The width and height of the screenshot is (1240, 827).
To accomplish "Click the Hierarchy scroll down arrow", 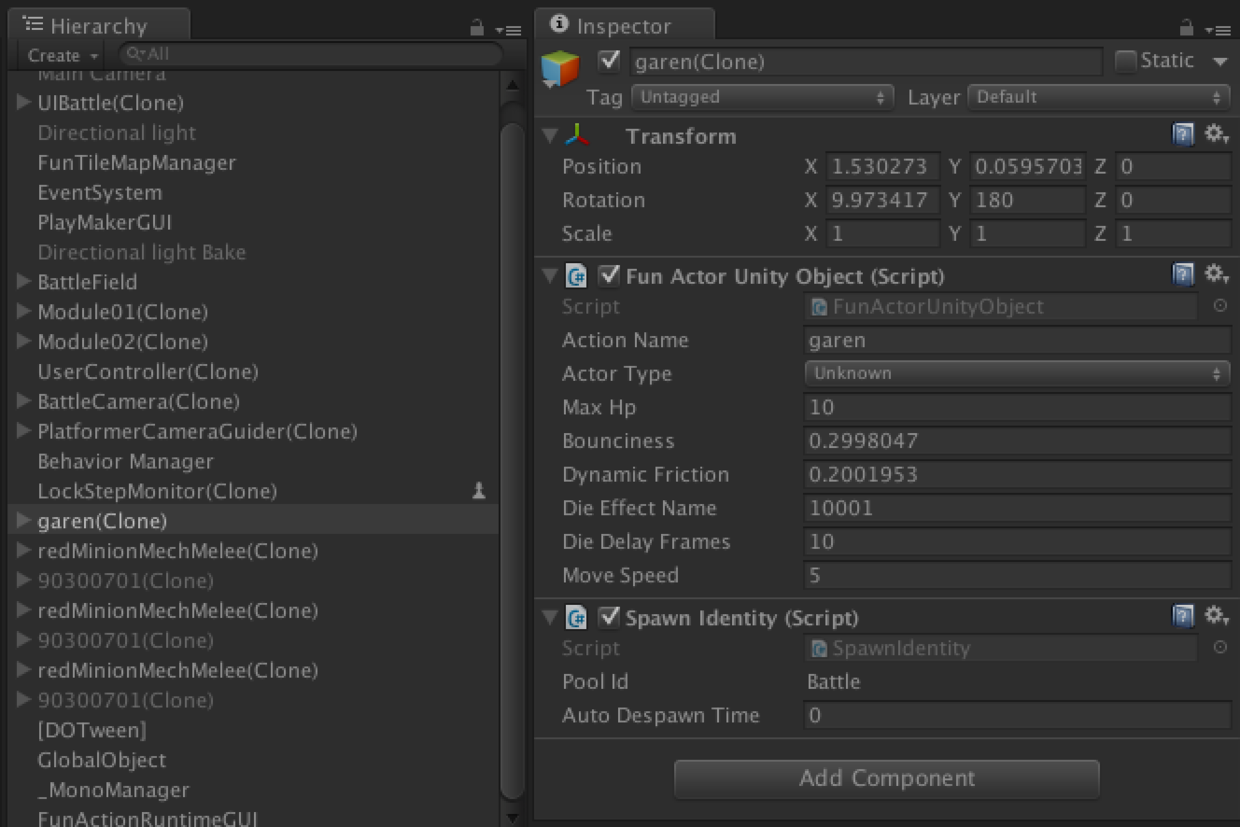I will click(513, 817).
